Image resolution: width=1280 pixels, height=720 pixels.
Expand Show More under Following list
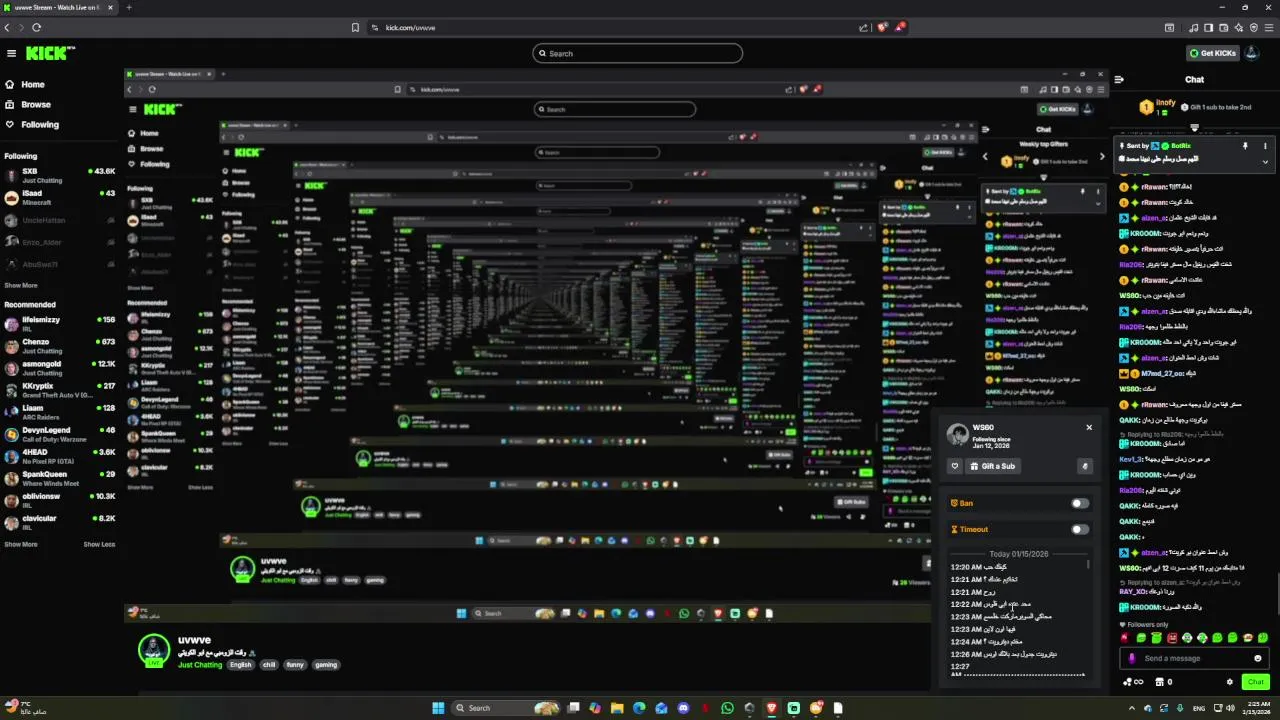(21, 285)
